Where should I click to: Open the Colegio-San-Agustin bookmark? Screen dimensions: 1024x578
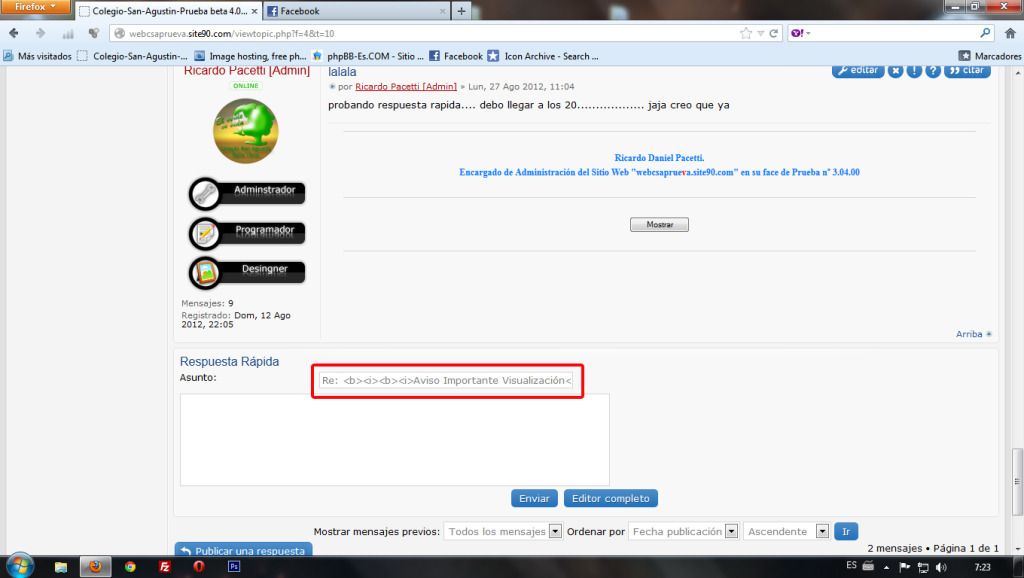132,56
